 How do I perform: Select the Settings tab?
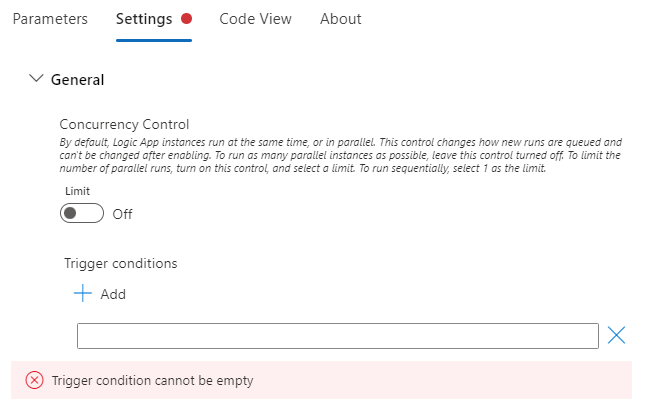[144, 19]
